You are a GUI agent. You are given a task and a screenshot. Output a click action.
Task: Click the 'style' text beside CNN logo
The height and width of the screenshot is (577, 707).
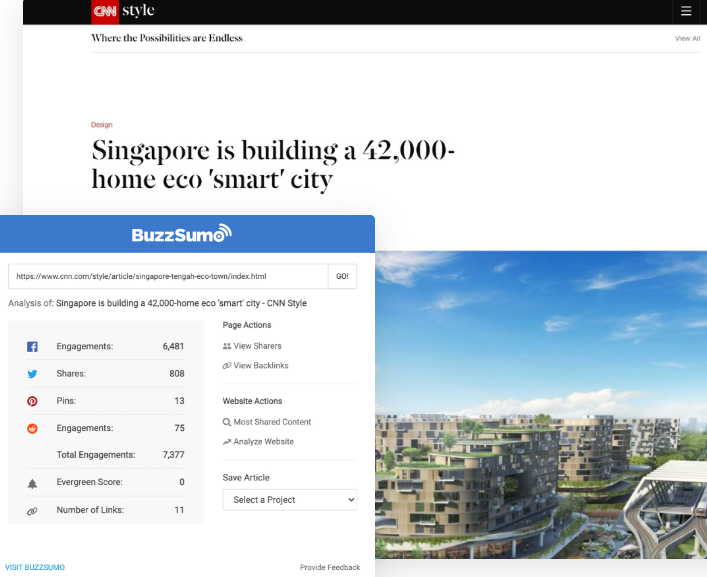pos(138,10)
